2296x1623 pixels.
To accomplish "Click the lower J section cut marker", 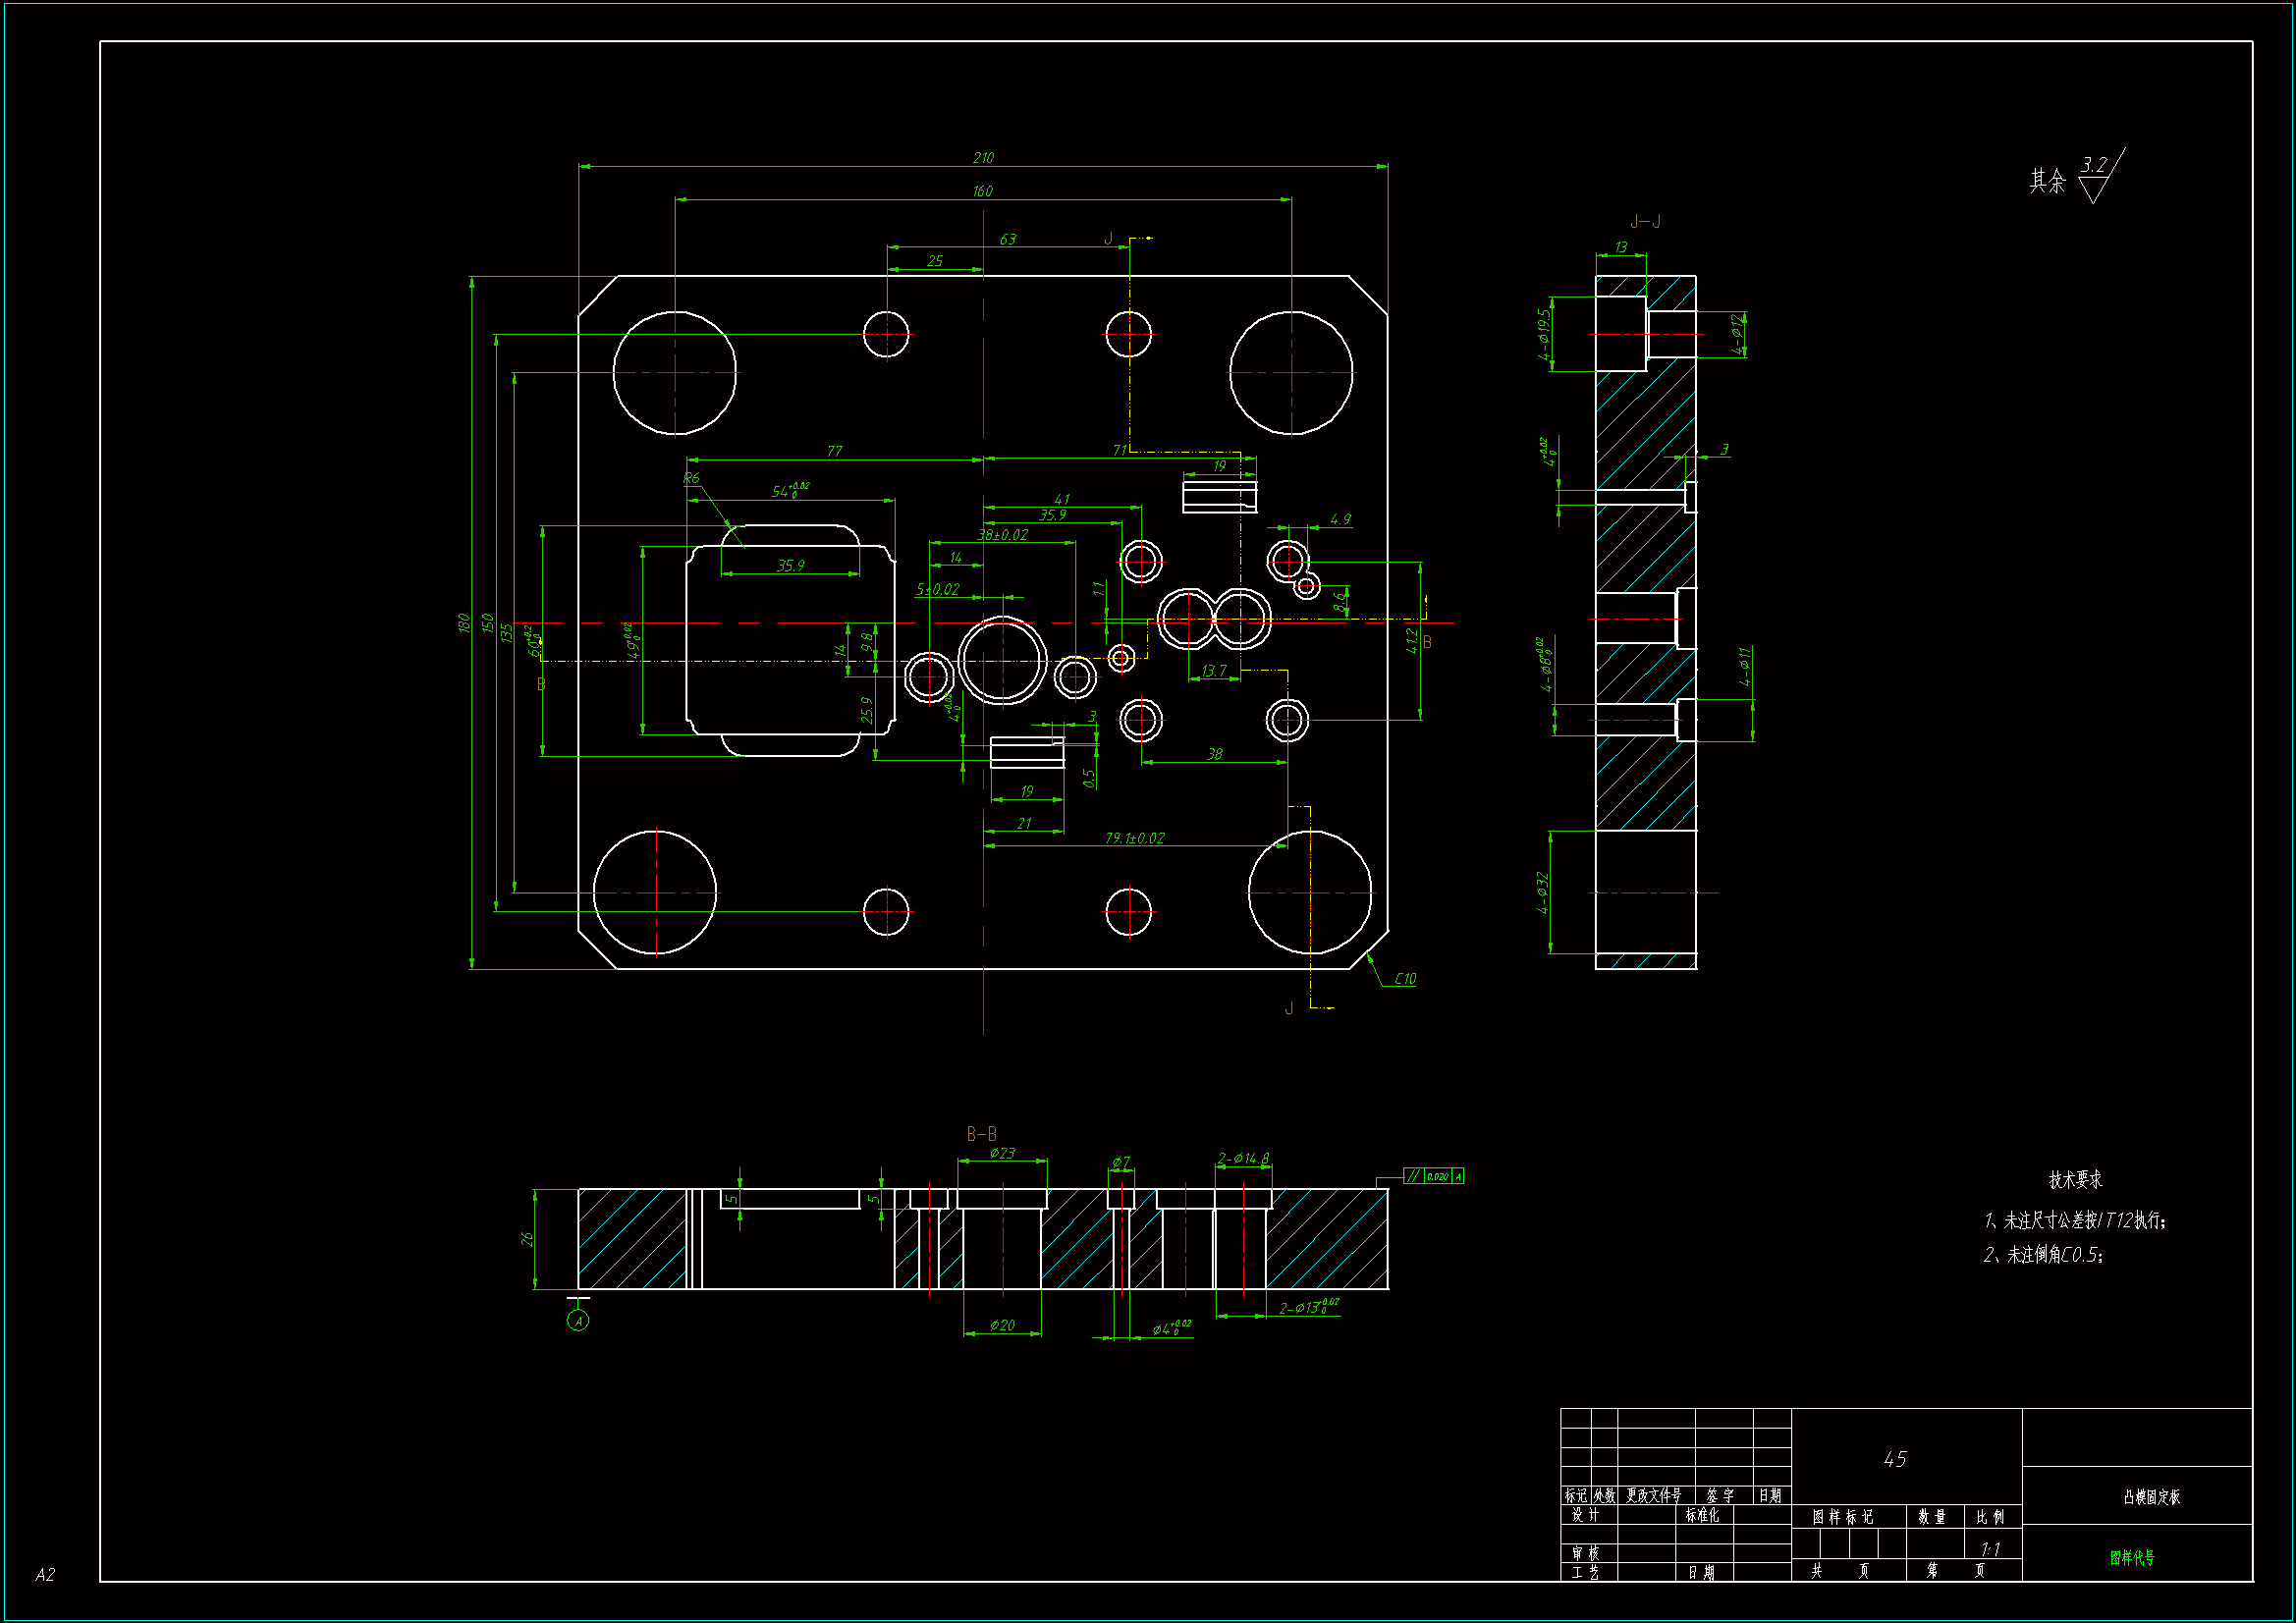I will [x=1289, y=1008].
